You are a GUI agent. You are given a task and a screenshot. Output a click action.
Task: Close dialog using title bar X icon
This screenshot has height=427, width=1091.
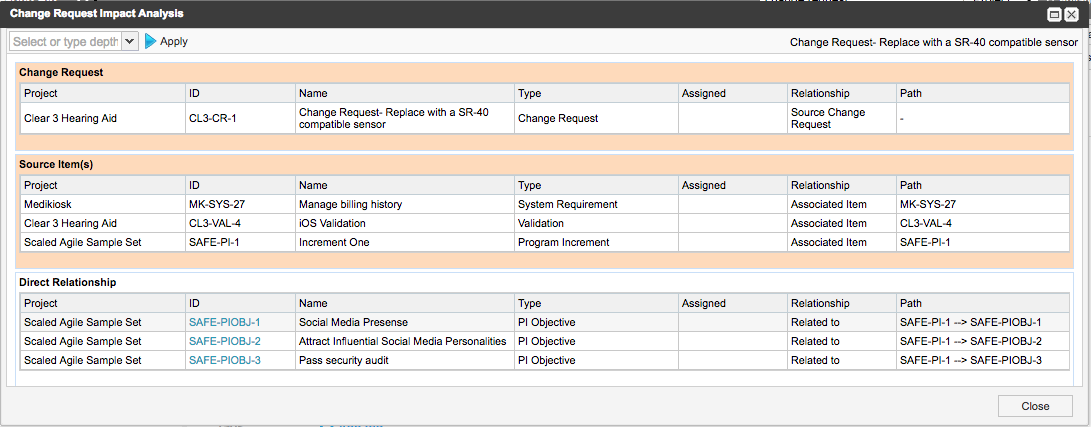click(x=1071, y=15)
